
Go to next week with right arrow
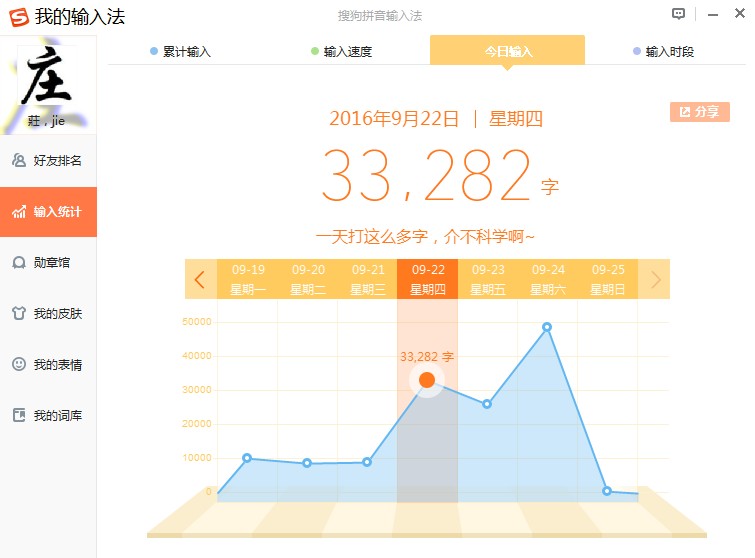[x=654, y=279]
